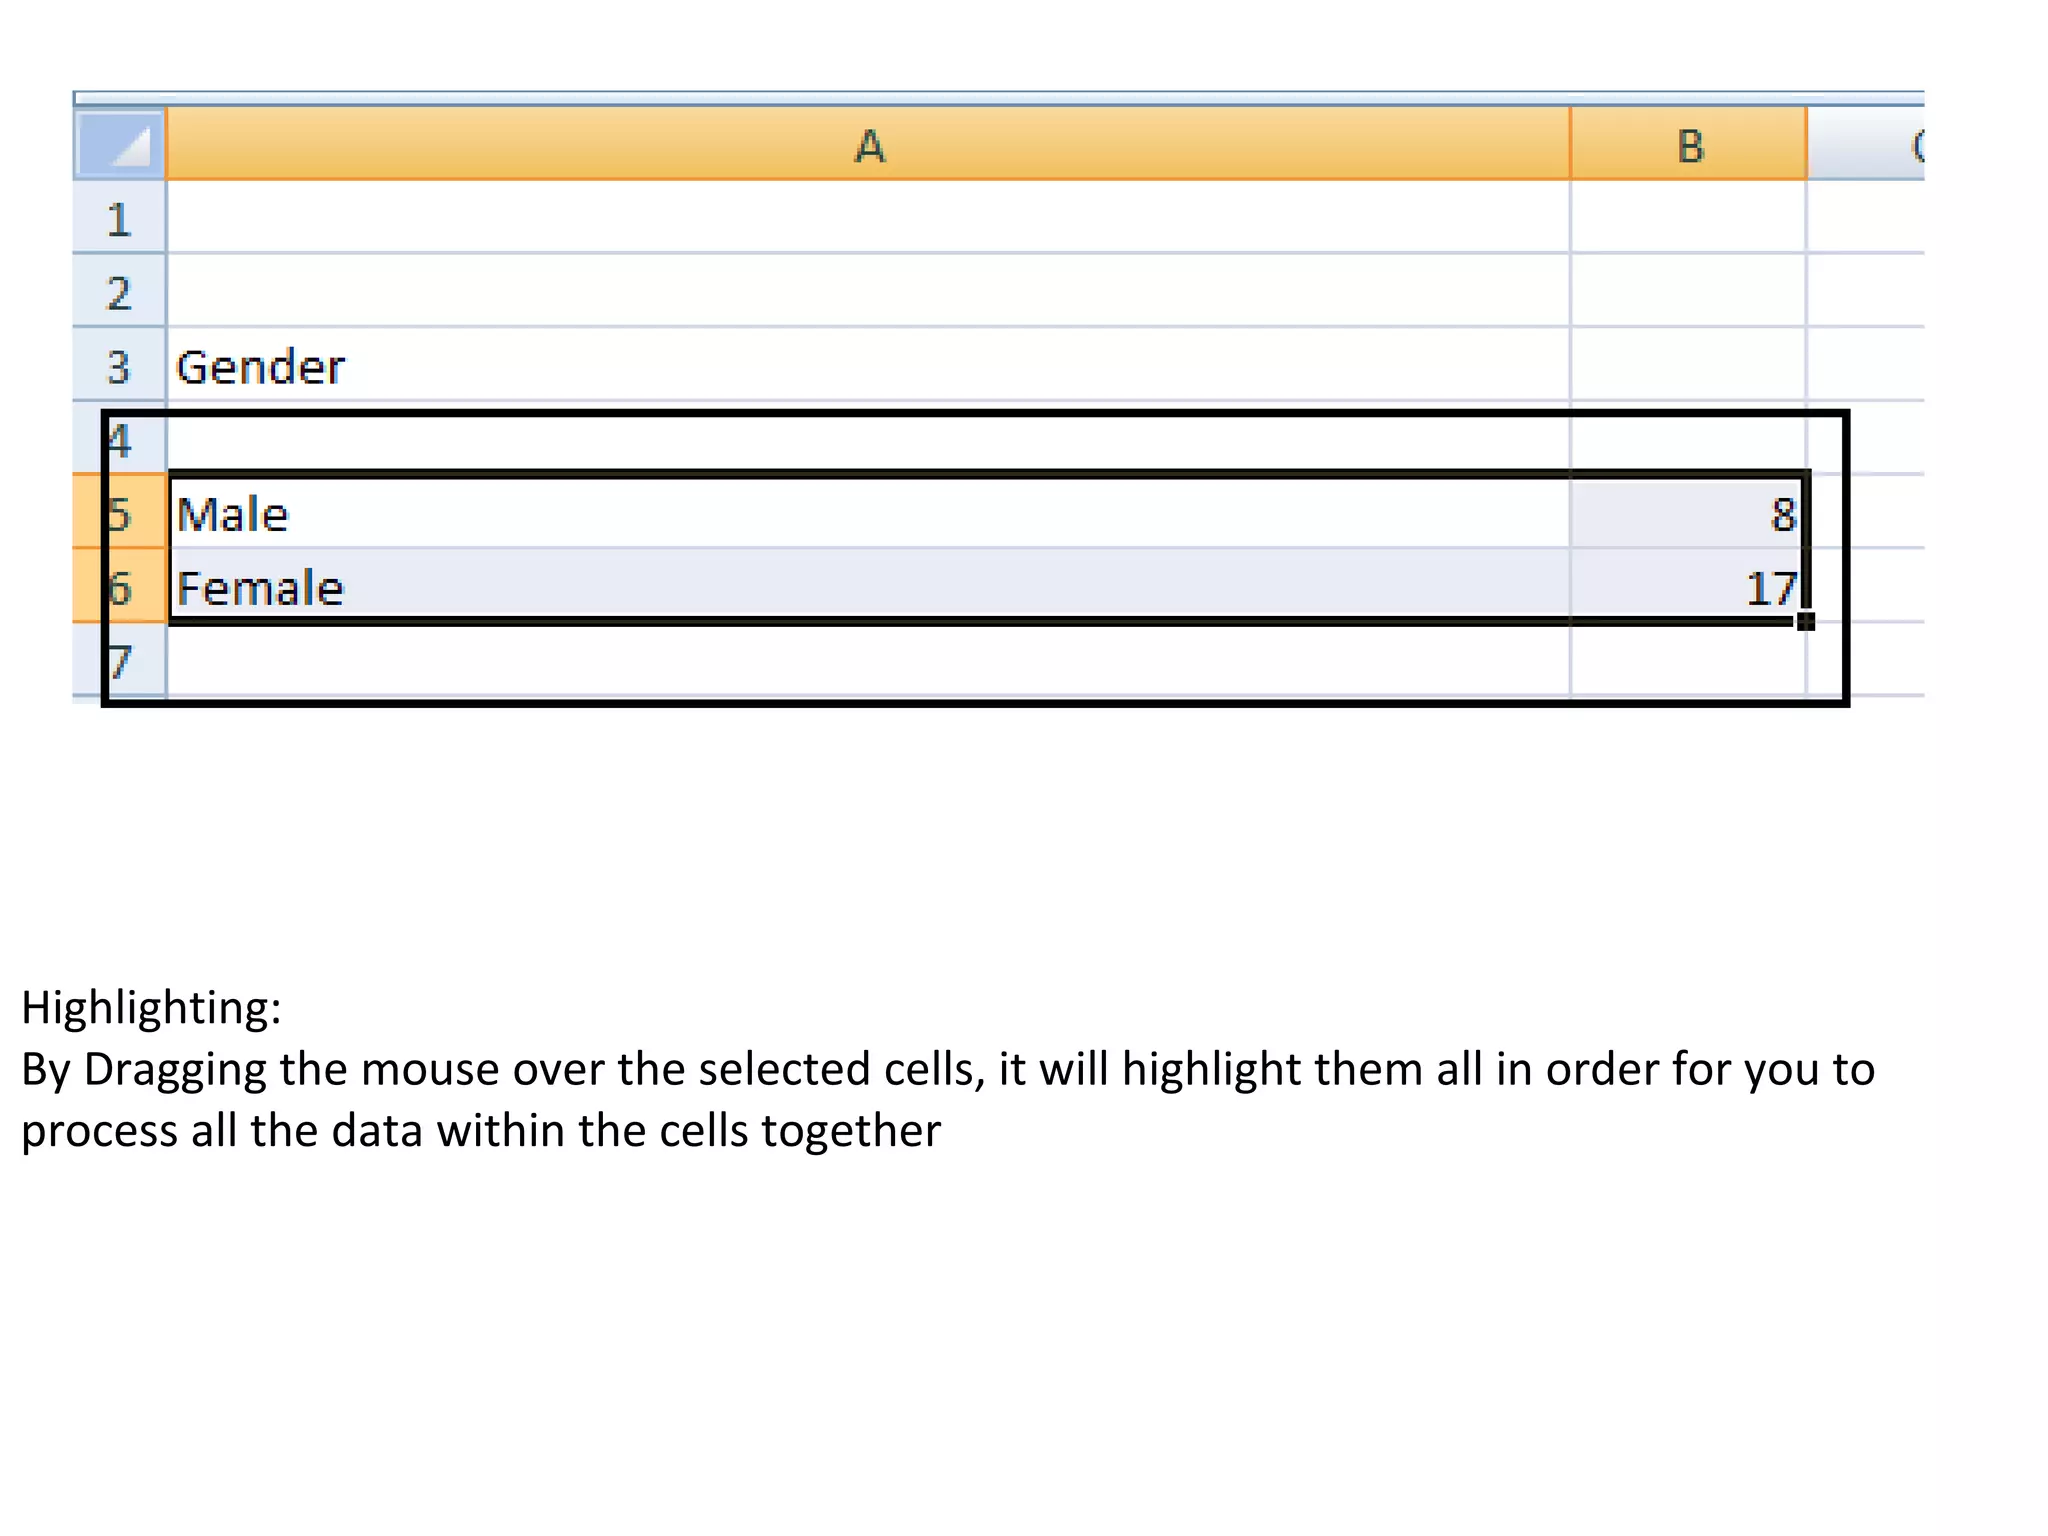The height and width of the screenshot is (1536, 2048).
Task: Select column A header
Action: pyautogui.click(x=868, y=145)
